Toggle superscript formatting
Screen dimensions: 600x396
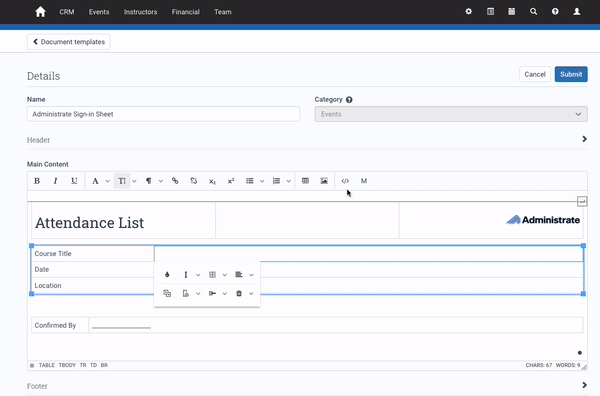(231, 181)
